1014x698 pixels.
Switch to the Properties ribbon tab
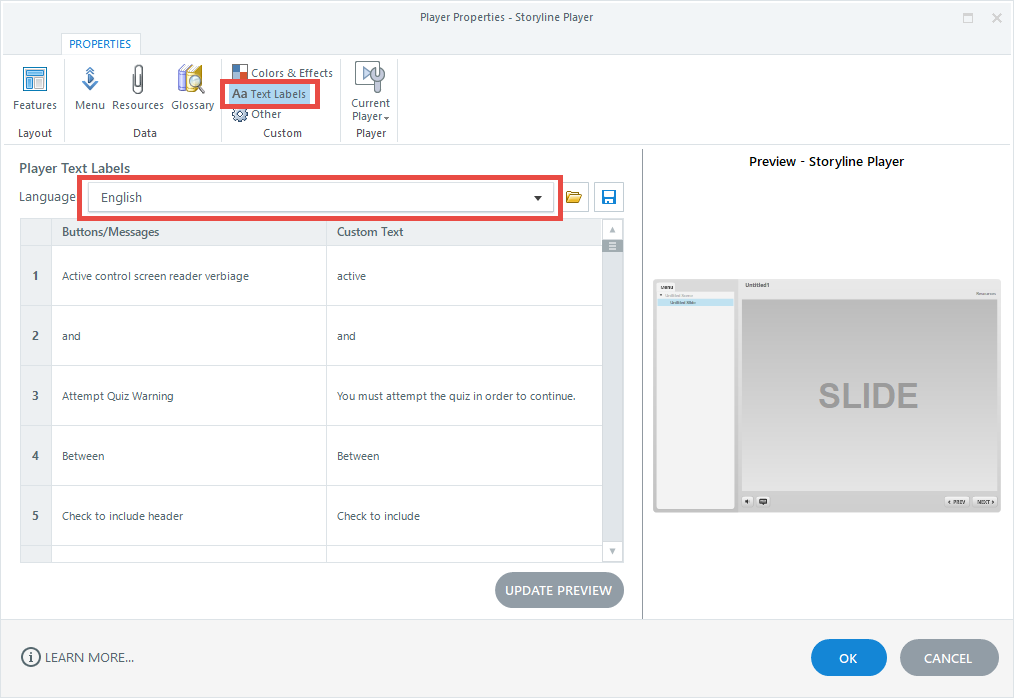100,44
